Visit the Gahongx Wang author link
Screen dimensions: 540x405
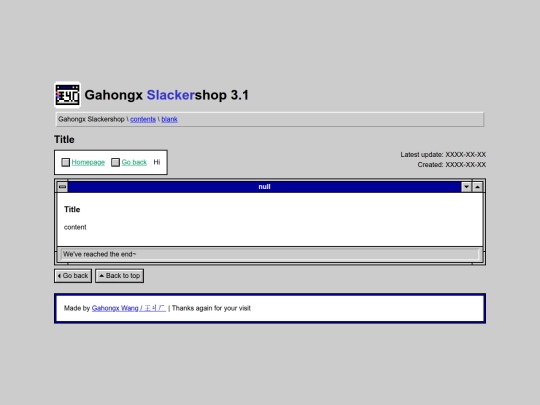click(x=129, y=308)
